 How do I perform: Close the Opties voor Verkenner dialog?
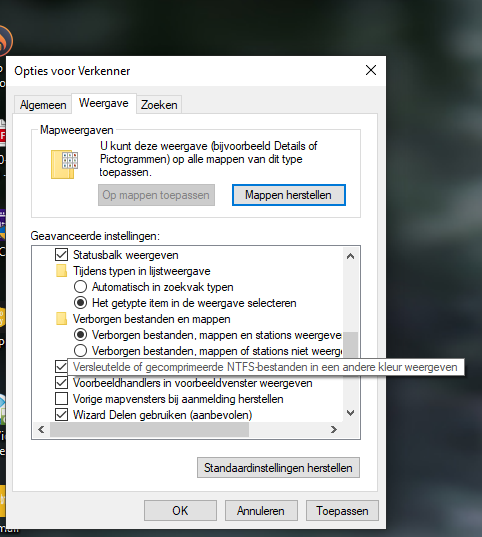click(x=371, y=70)
